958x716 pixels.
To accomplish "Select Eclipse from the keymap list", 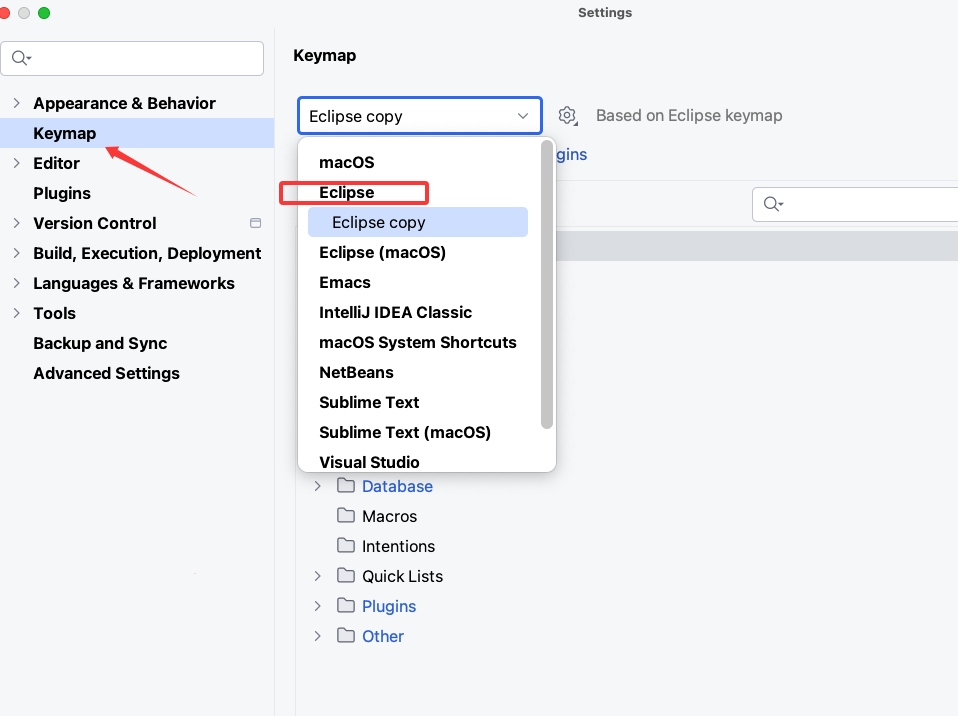I will coord(346,192).
